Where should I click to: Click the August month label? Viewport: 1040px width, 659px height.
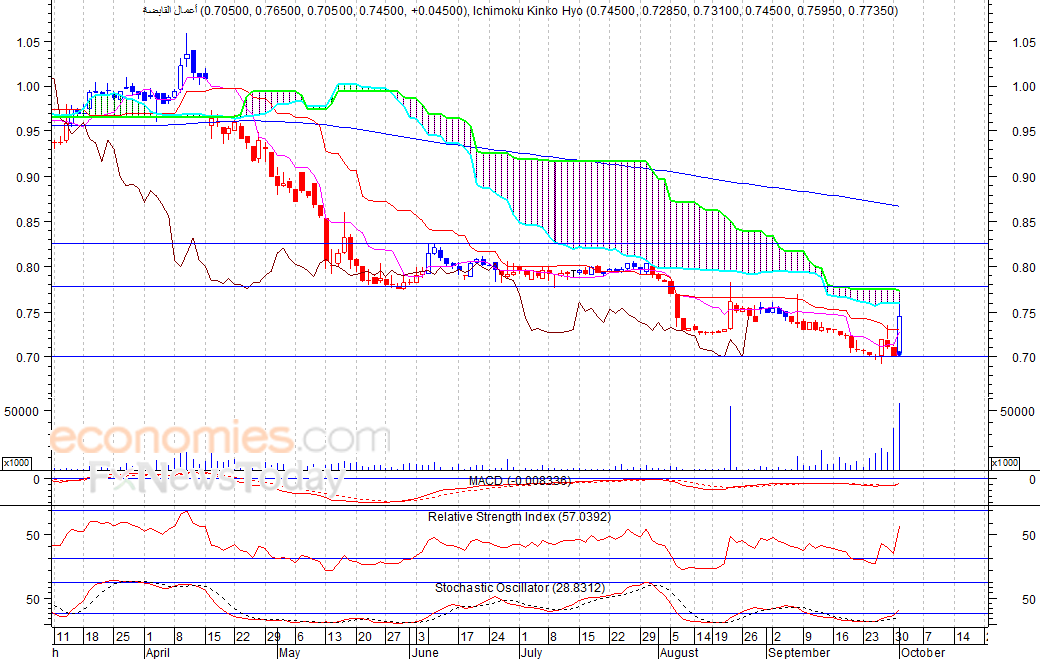679,652
